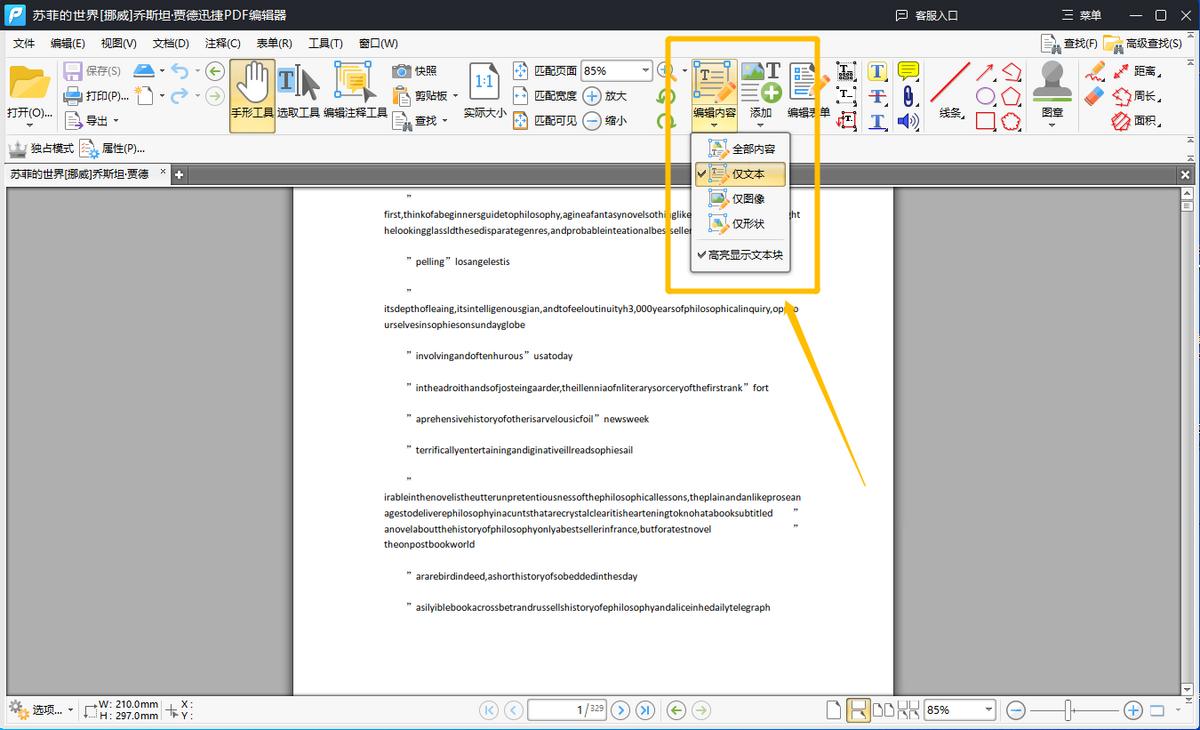Toggle the 高亮显示文本块 highlight option

[745, 255]
